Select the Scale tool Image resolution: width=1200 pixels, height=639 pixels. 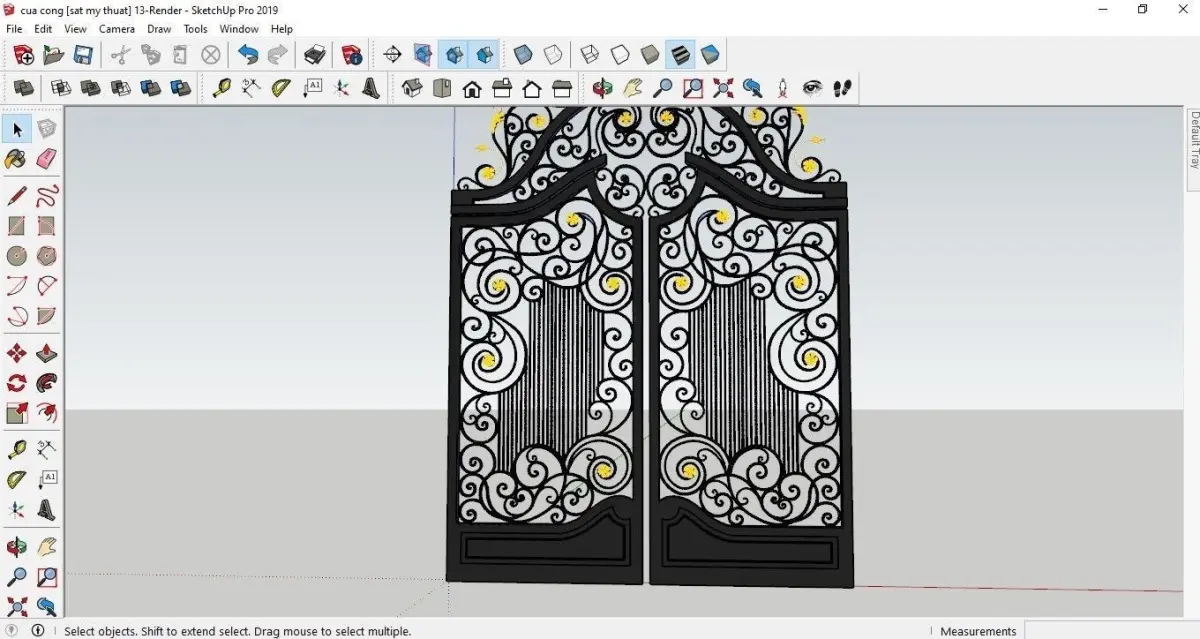(x=17, y=413)
